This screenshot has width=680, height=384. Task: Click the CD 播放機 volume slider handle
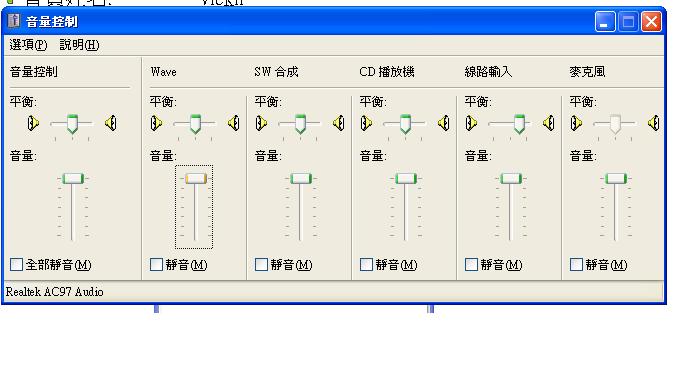[x=406, y=178]
